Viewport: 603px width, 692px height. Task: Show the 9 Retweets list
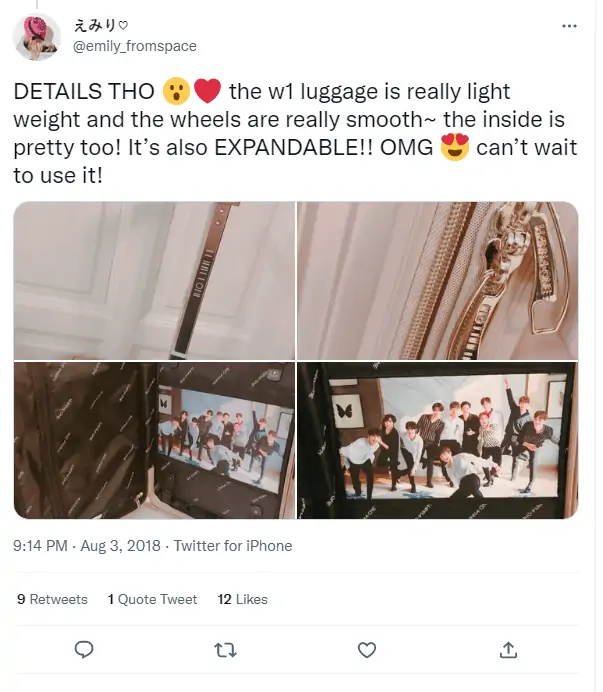[52, 599]
